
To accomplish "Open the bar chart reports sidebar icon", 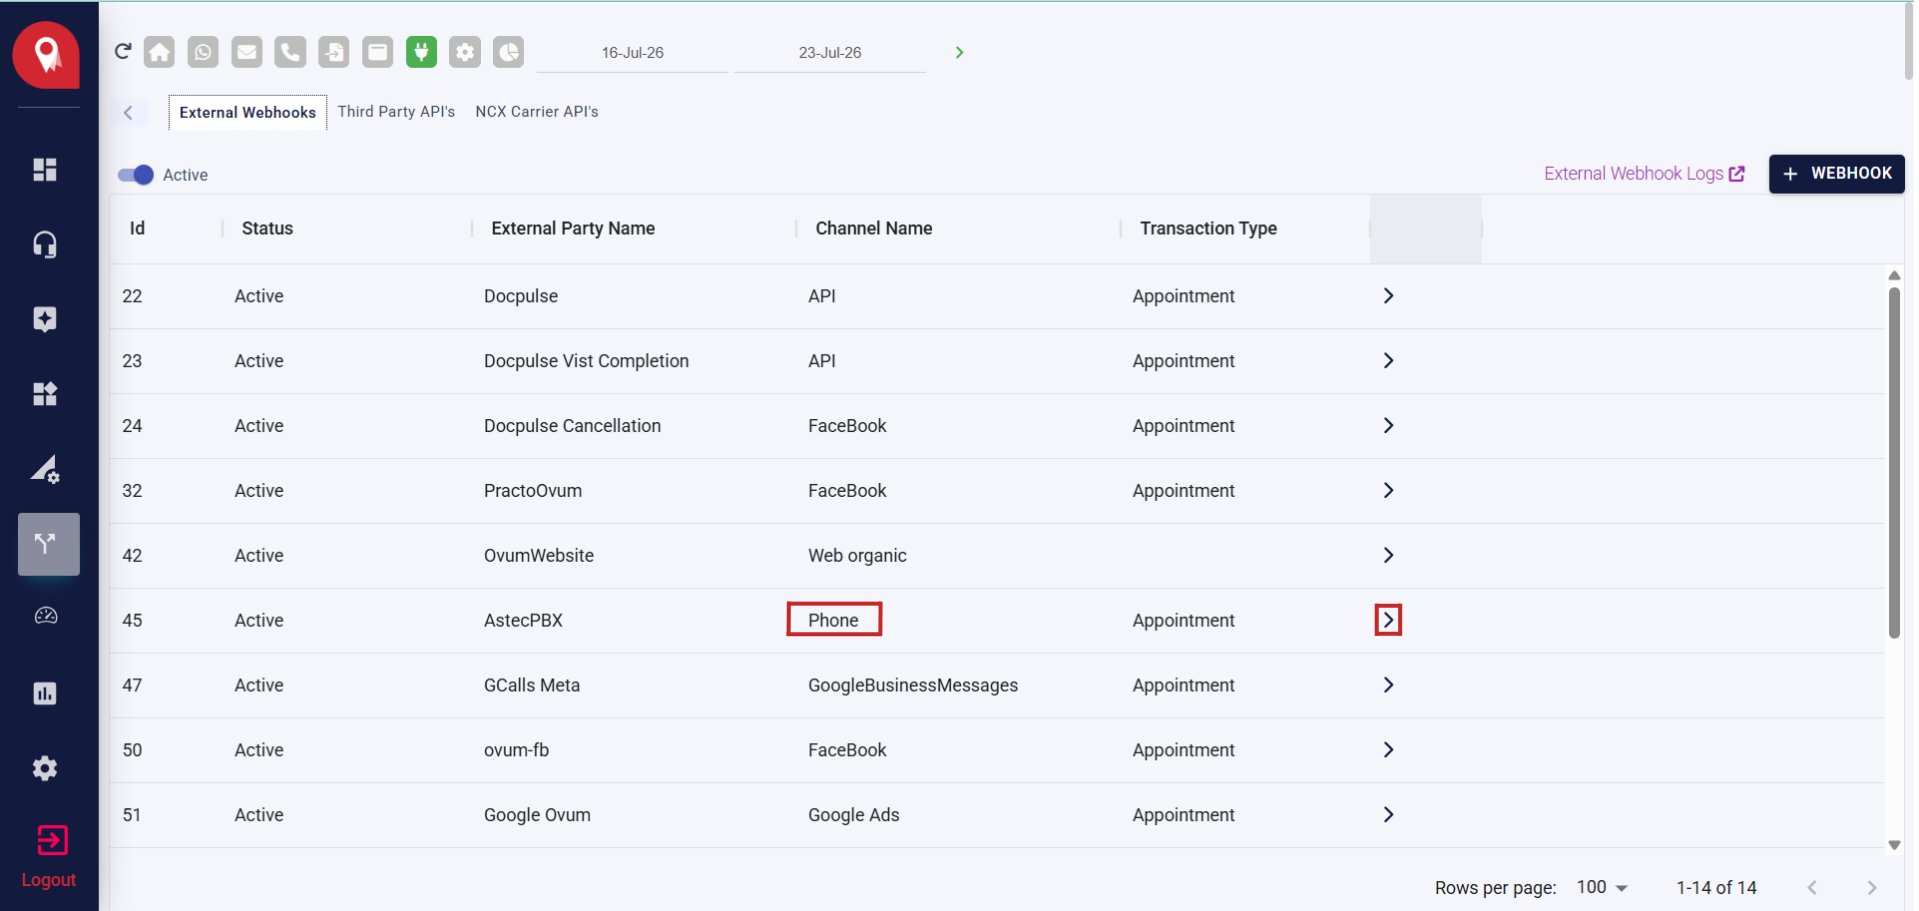I will (x=45, y=694).
